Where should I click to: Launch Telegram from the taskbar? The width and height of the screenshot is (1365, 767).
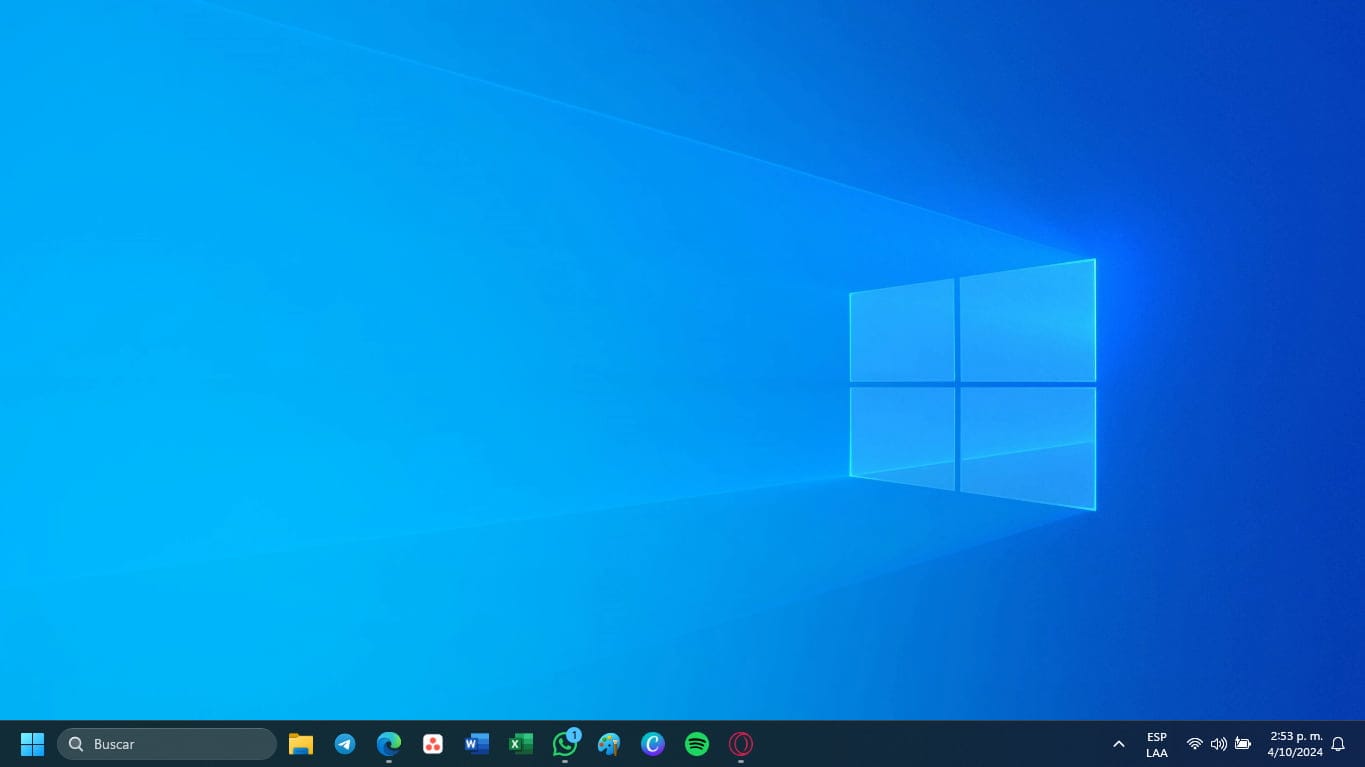(345, 744)
